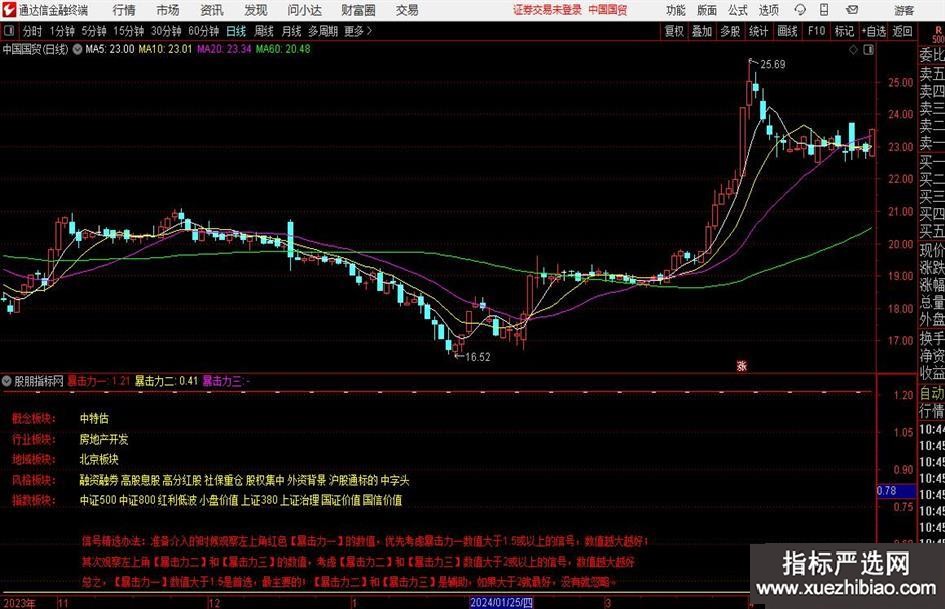
Task: Switch to the 15分钟 period tab
Action: [x=128, y=31]
